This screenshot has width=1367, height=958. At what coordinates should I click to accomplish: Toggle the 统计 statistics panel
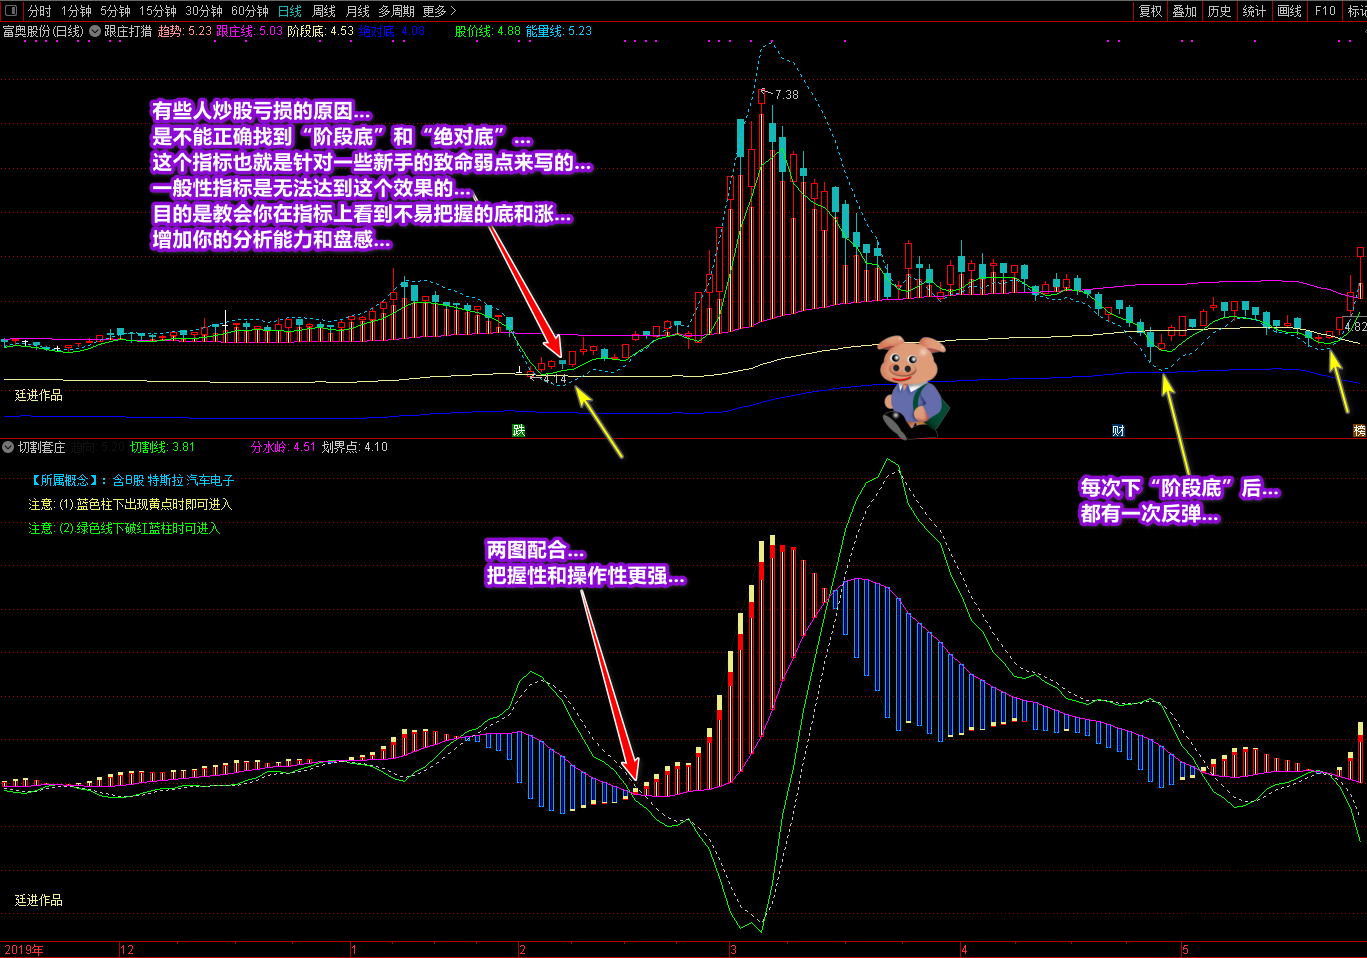click(1254, 11)
